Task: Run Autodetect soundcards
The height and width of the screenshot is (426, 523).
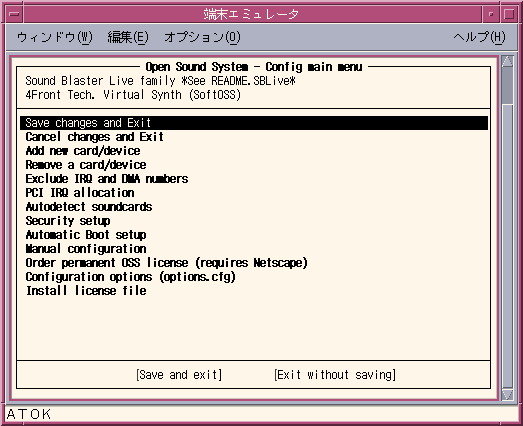Action: click(89, 207)
